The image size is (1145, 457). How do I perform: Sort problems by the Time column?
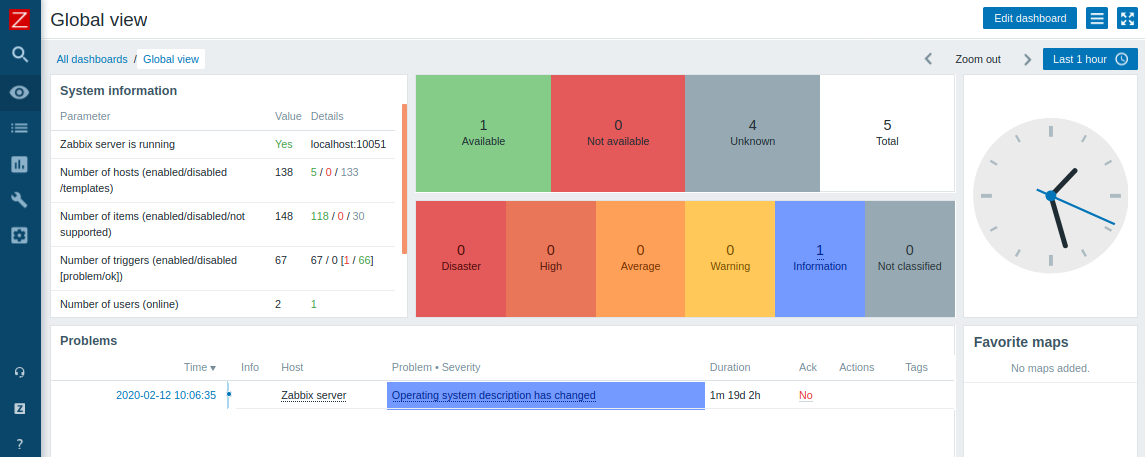click(x=200, y=367)
